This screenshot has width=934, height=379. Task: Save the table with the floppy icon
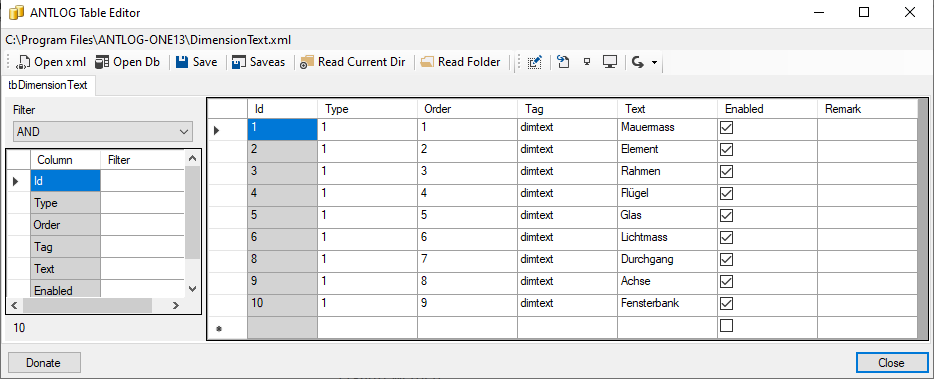[x=182, y=62]
